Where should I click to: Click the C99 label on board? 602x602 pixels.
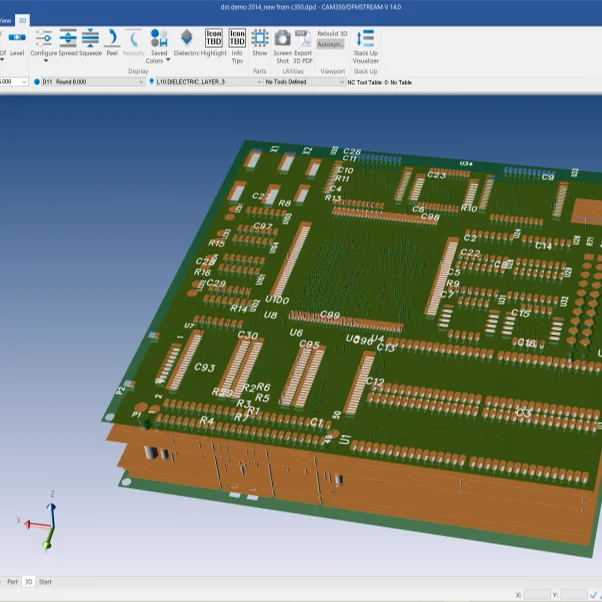[x=330, y=315]
